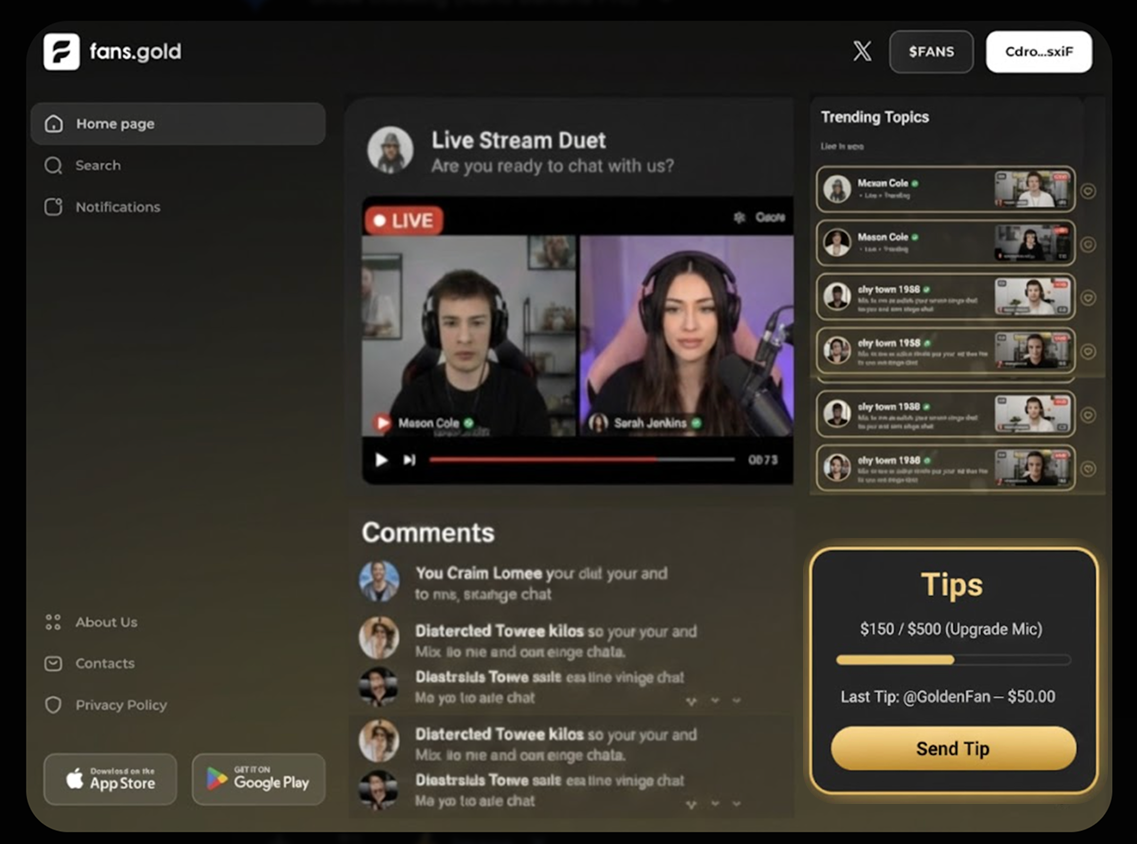Select Contacts in the sidebar menu
This screenshot has width=1137, height=844.
click(x=107, y=663)
